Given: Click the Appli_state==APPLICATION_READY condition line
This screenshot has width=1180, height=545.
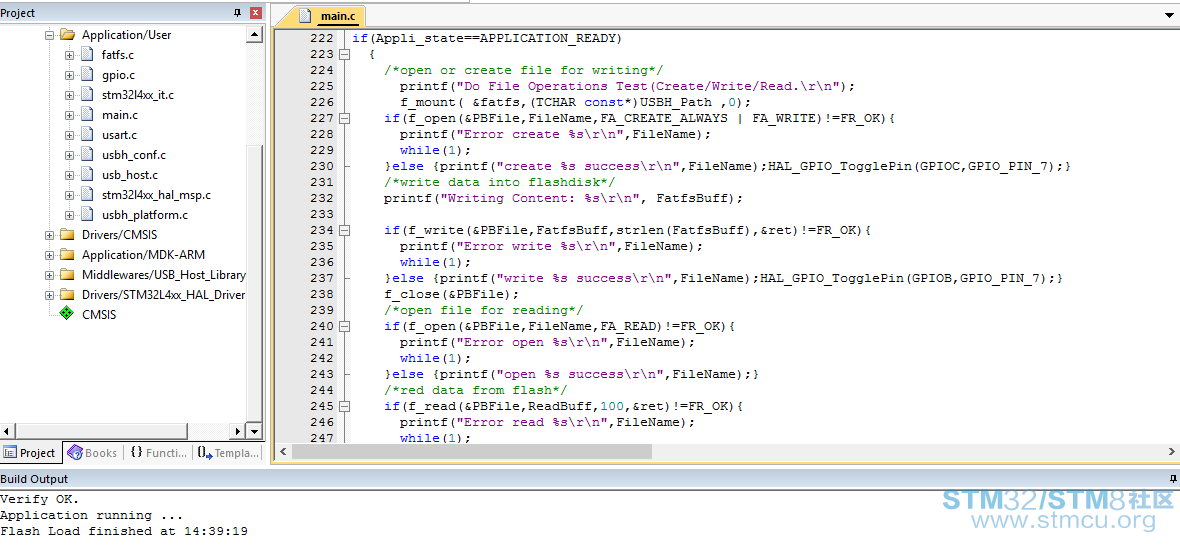Looking at the screenshot, I should click(487, 38).
